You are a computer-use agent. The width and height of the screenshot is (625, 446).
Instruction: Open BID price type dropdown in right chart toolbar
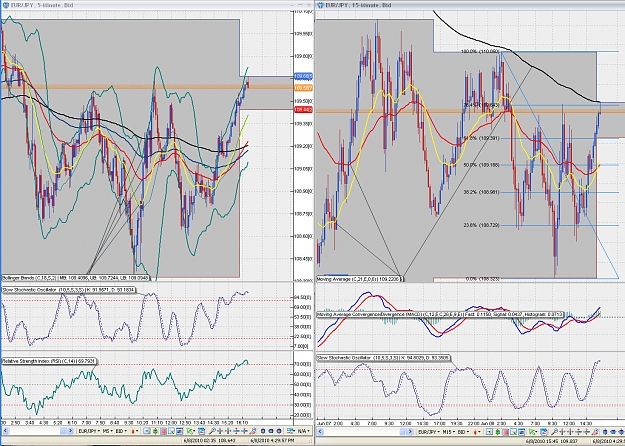pyautogui.click(x=464, y=432)
